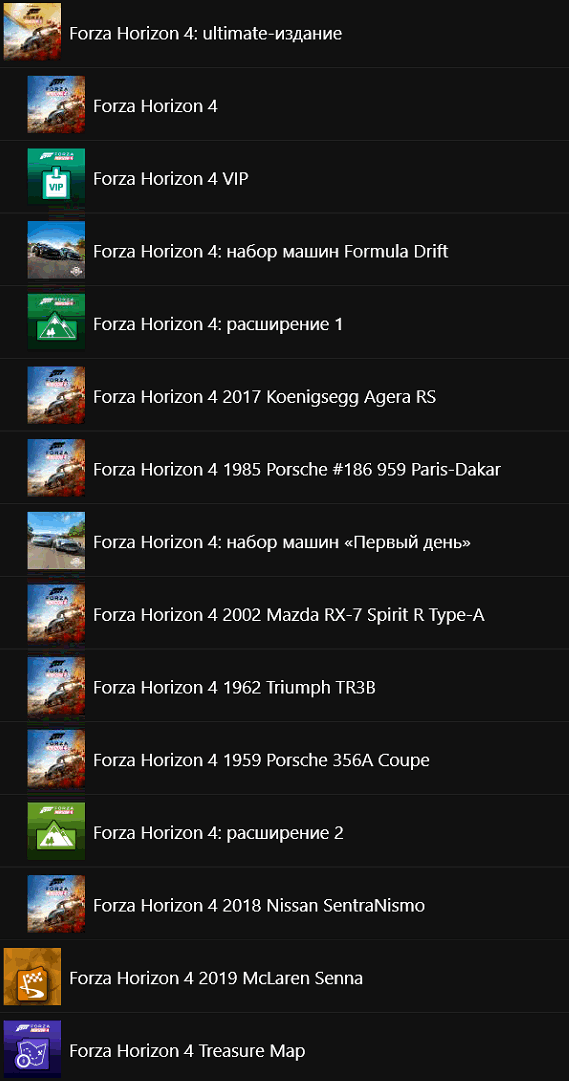Click the purple Treasure Map icon

click(x=32, y=1049)
